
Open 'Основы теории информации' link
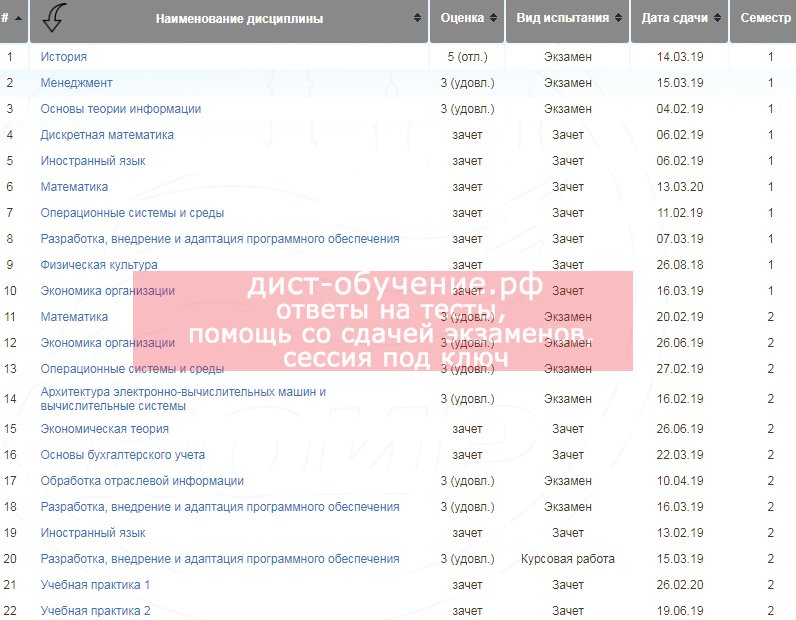(120, 109)
